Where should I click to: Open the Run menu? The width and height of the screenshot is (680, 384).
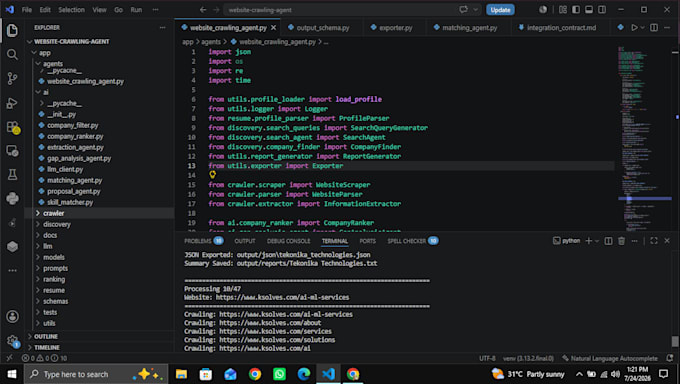coord(136,10)
